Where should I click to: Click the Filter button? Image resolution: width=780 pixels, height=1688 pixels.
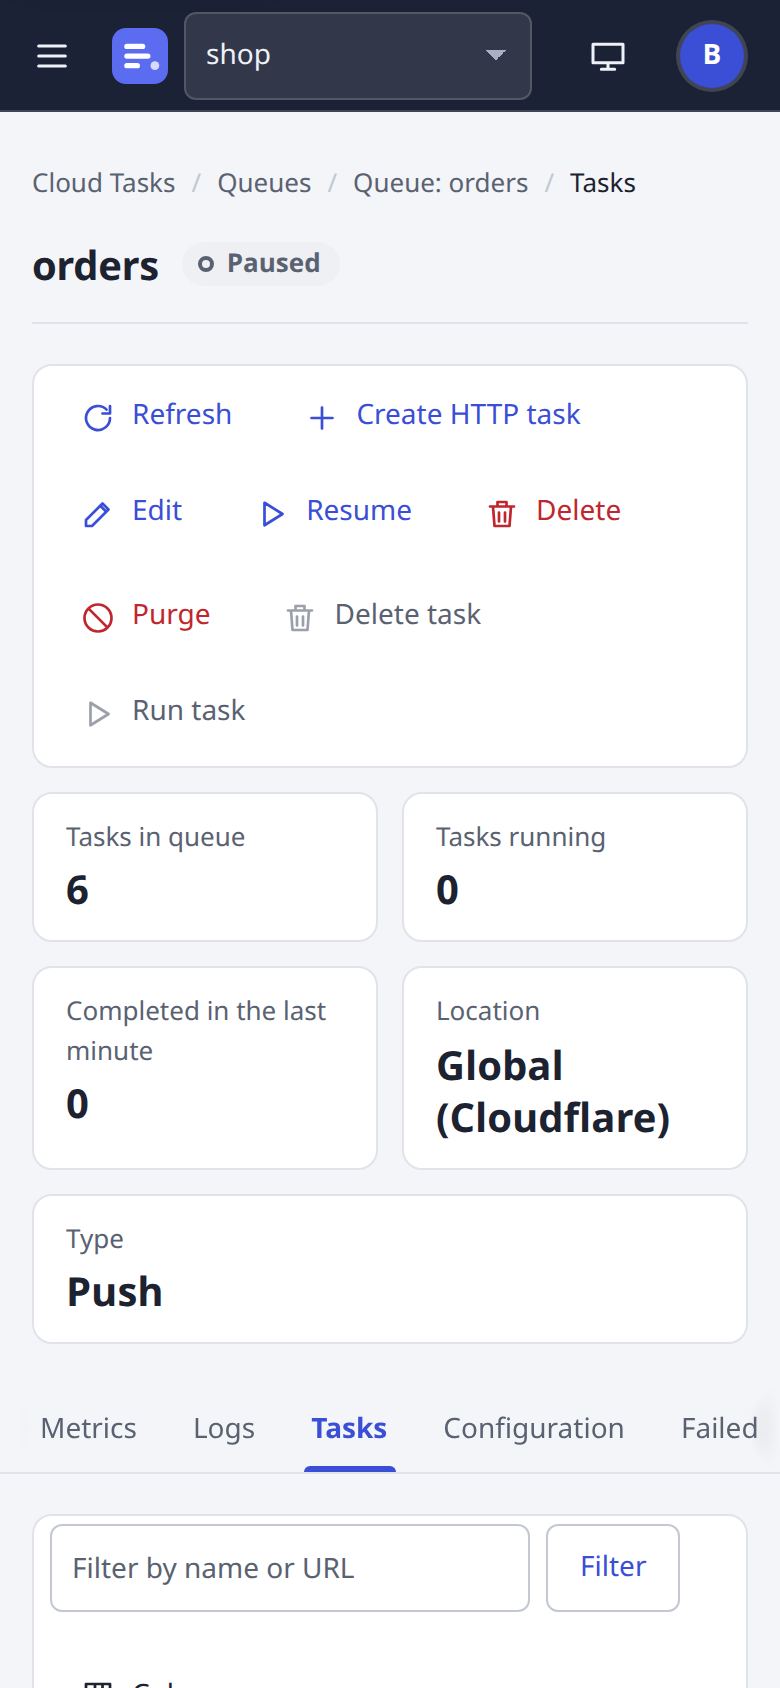tap(613, 1568)
